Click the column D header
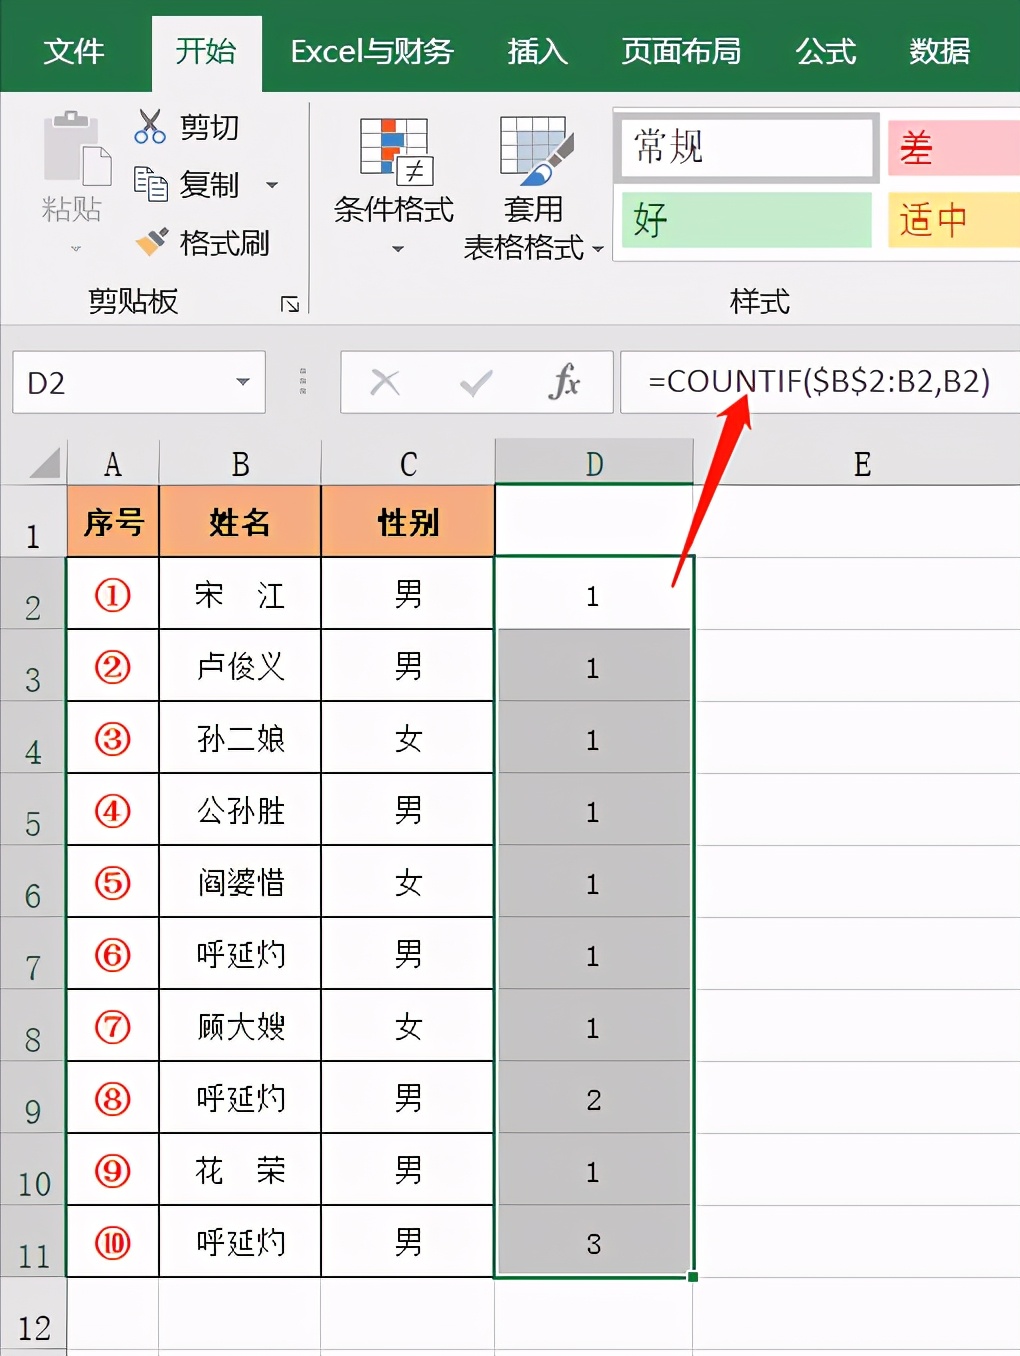This screenshot has height=1356, width=1020. point(594,461)
